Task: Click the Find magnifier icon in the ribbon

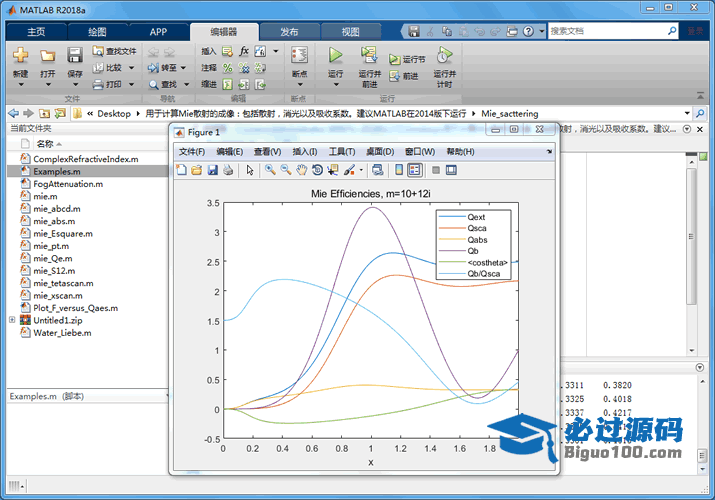Action: (x=154, y=85)
